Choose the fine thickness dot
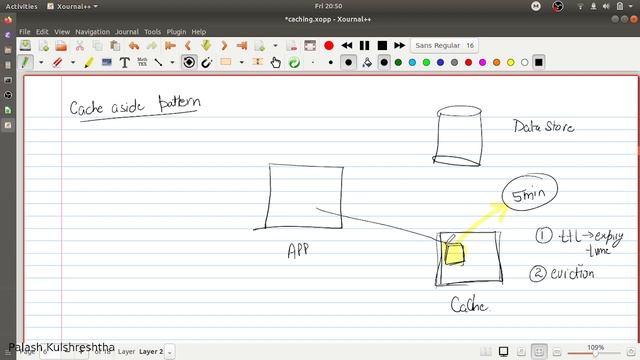640x360 pixels. [331, 62]
